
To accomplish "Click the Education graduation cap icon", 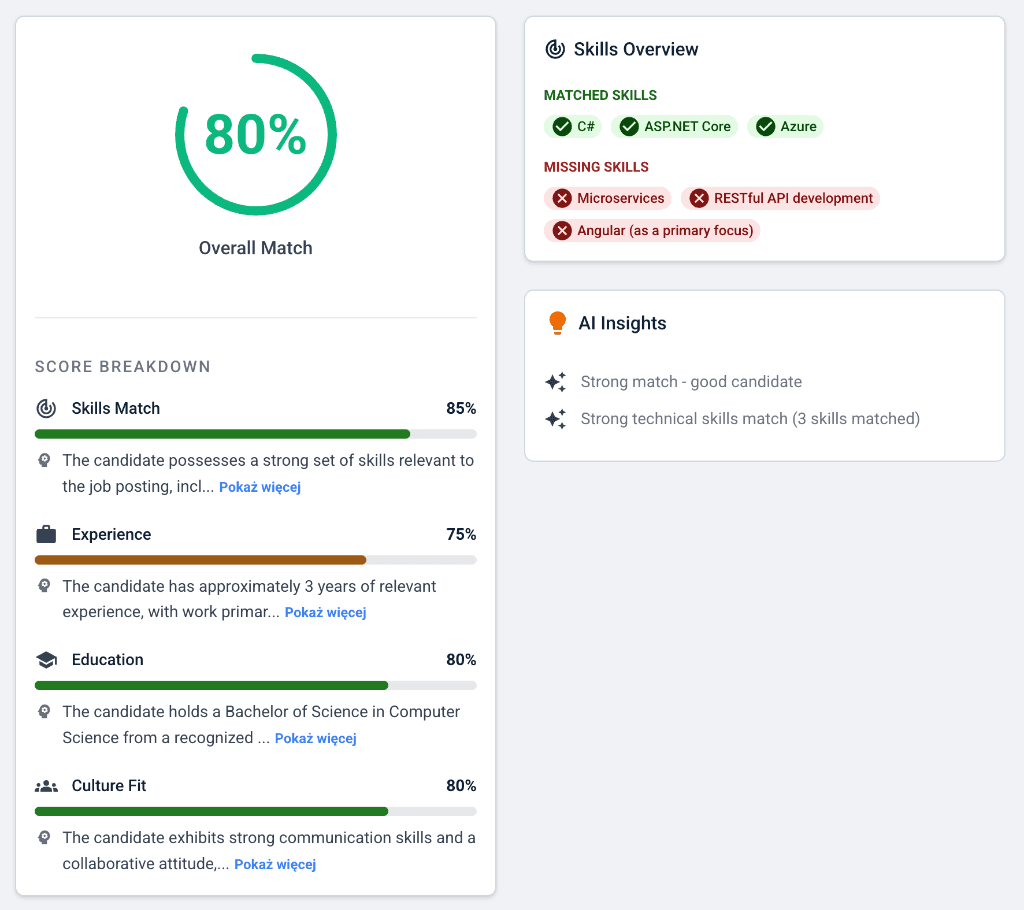I will pos(46,660).
